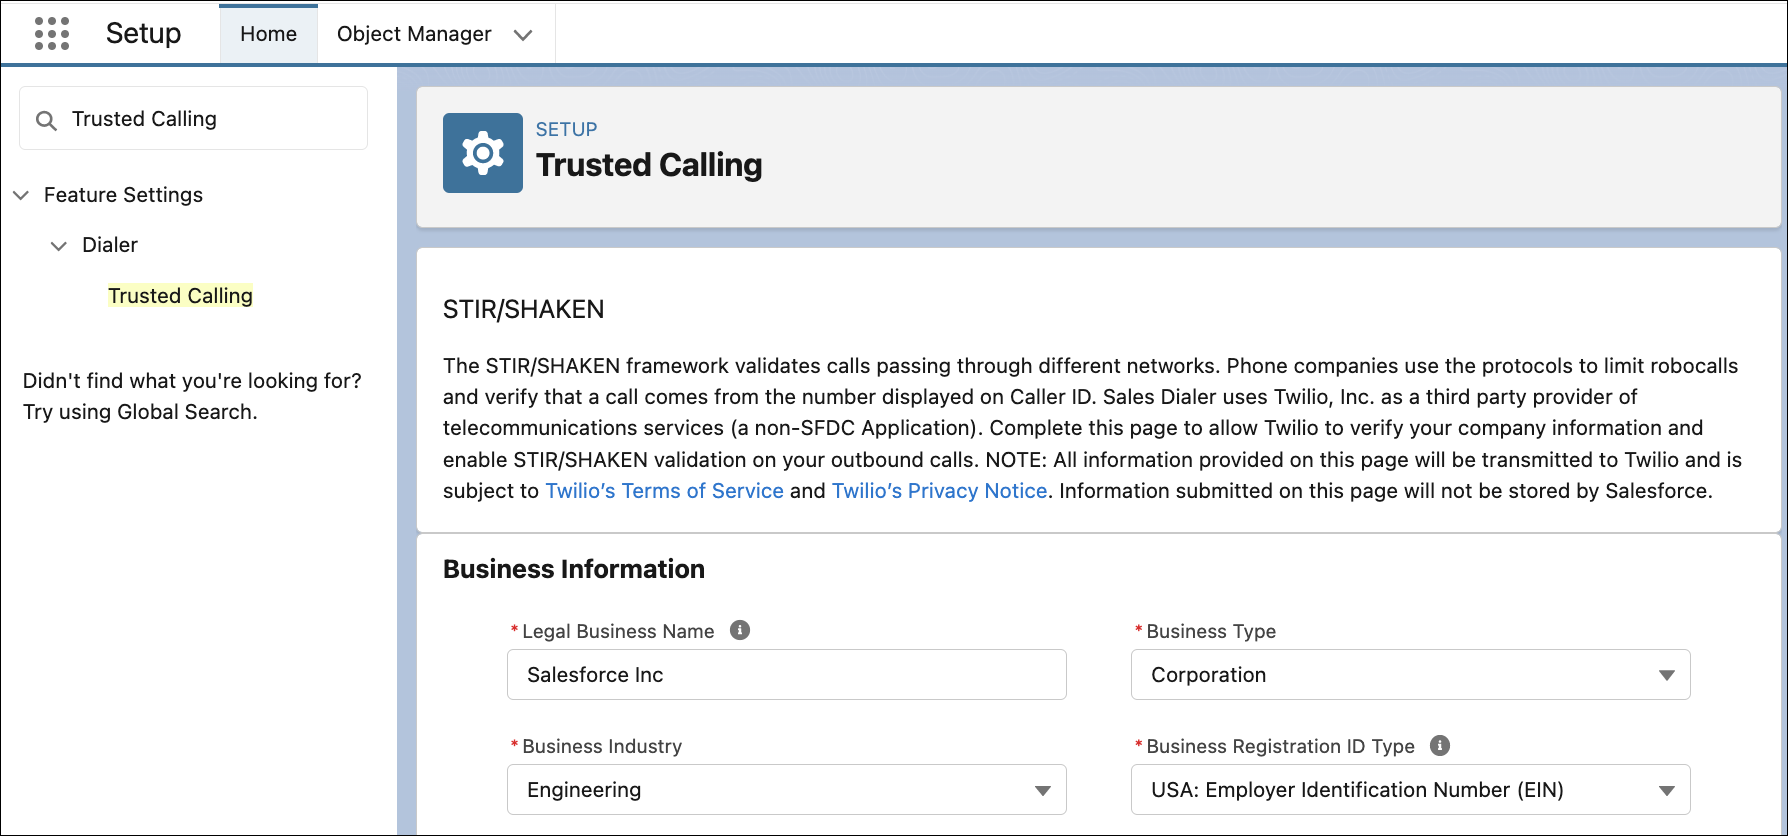Screen dimensions: 1788x836
Task: Open Twilio's Privacy Notice link
Action: [x=940, y=491]
